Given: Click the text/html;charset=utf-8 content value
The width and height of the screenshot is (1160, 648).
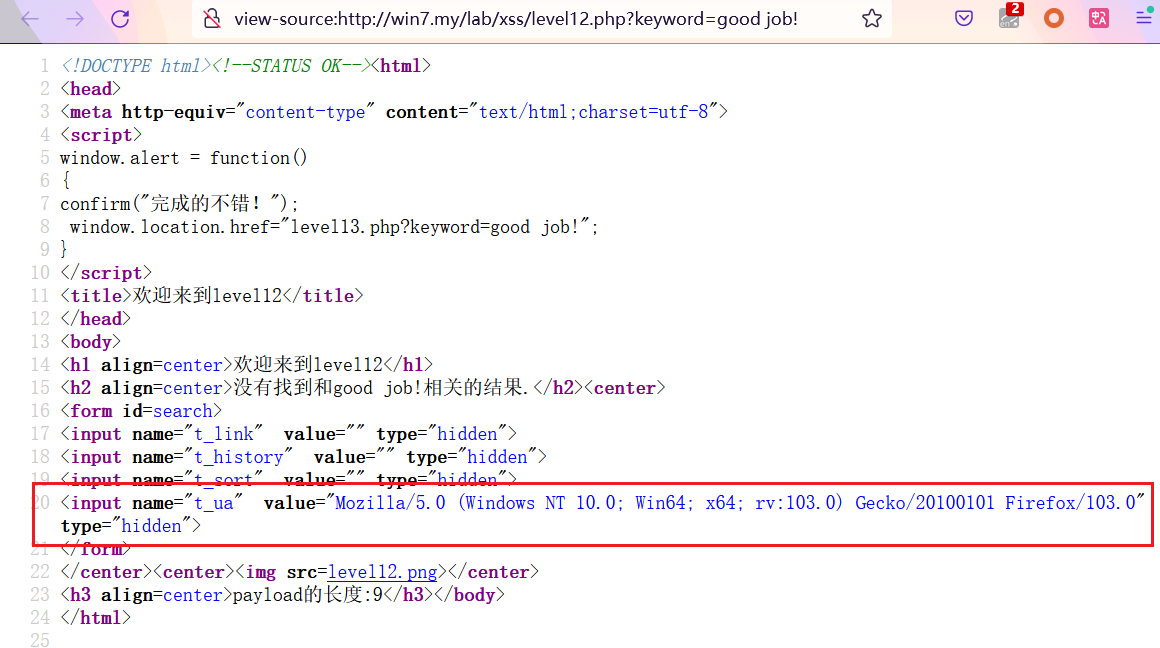Looking at the screenshot, I should [594, 112].
